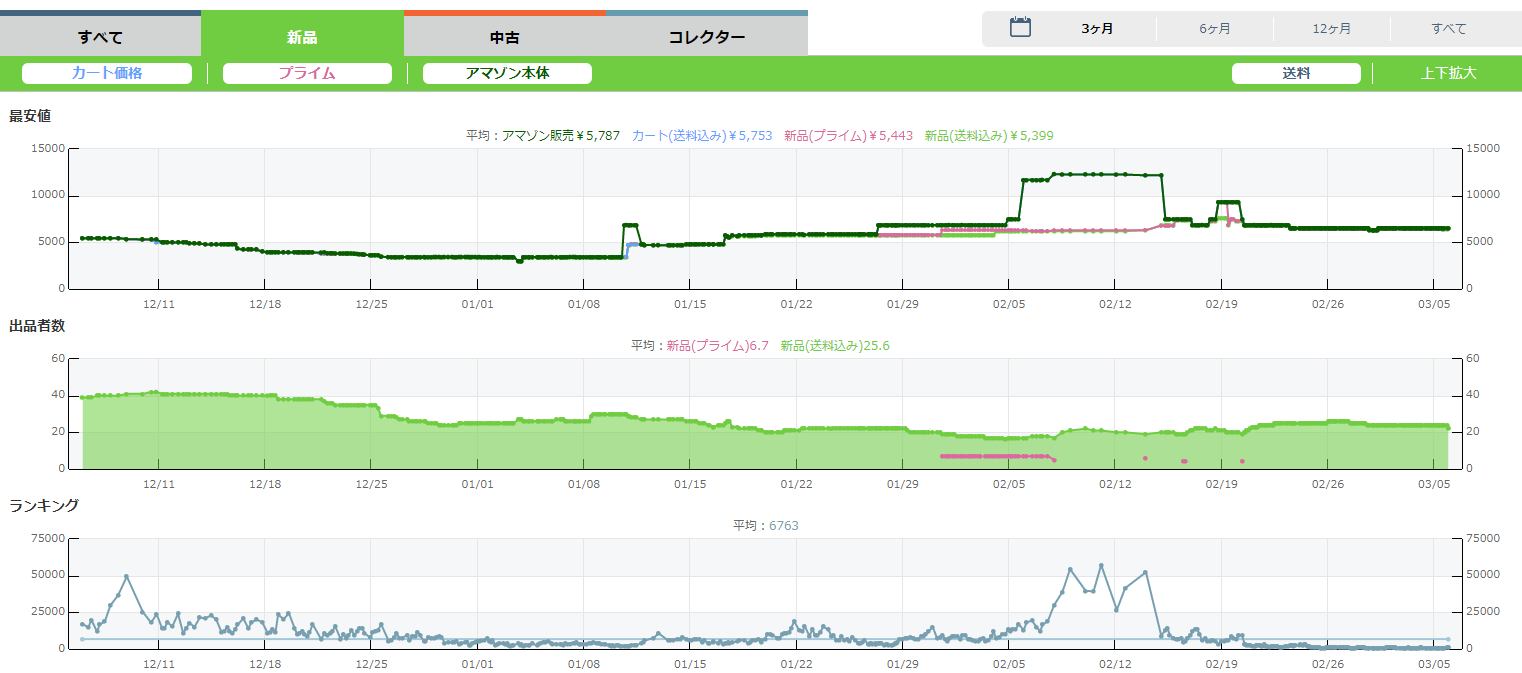The width and height of the screenshot is (1522, 673).
Task: Set period to 6ヶ月
Action: coord(1215,29)
